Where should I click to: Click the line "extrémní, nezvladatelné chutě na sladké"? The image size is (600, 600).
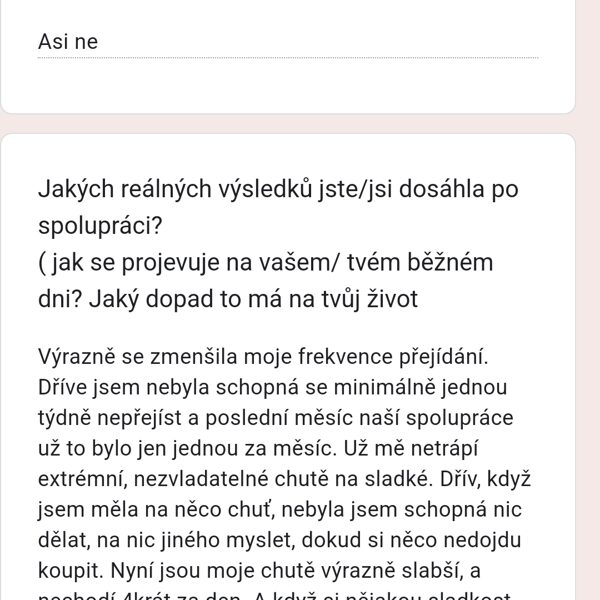pos(284,479)
